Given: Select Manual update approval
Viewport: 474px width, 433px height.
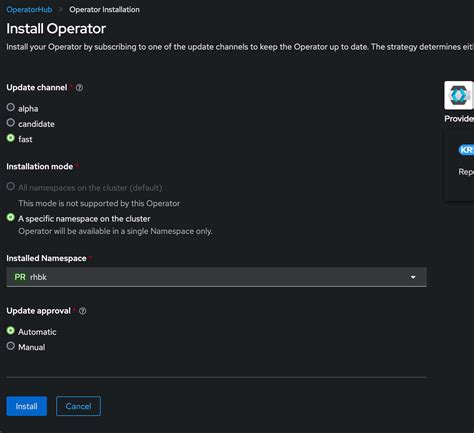Looking at the screenshot, I should tap(11, 346).
